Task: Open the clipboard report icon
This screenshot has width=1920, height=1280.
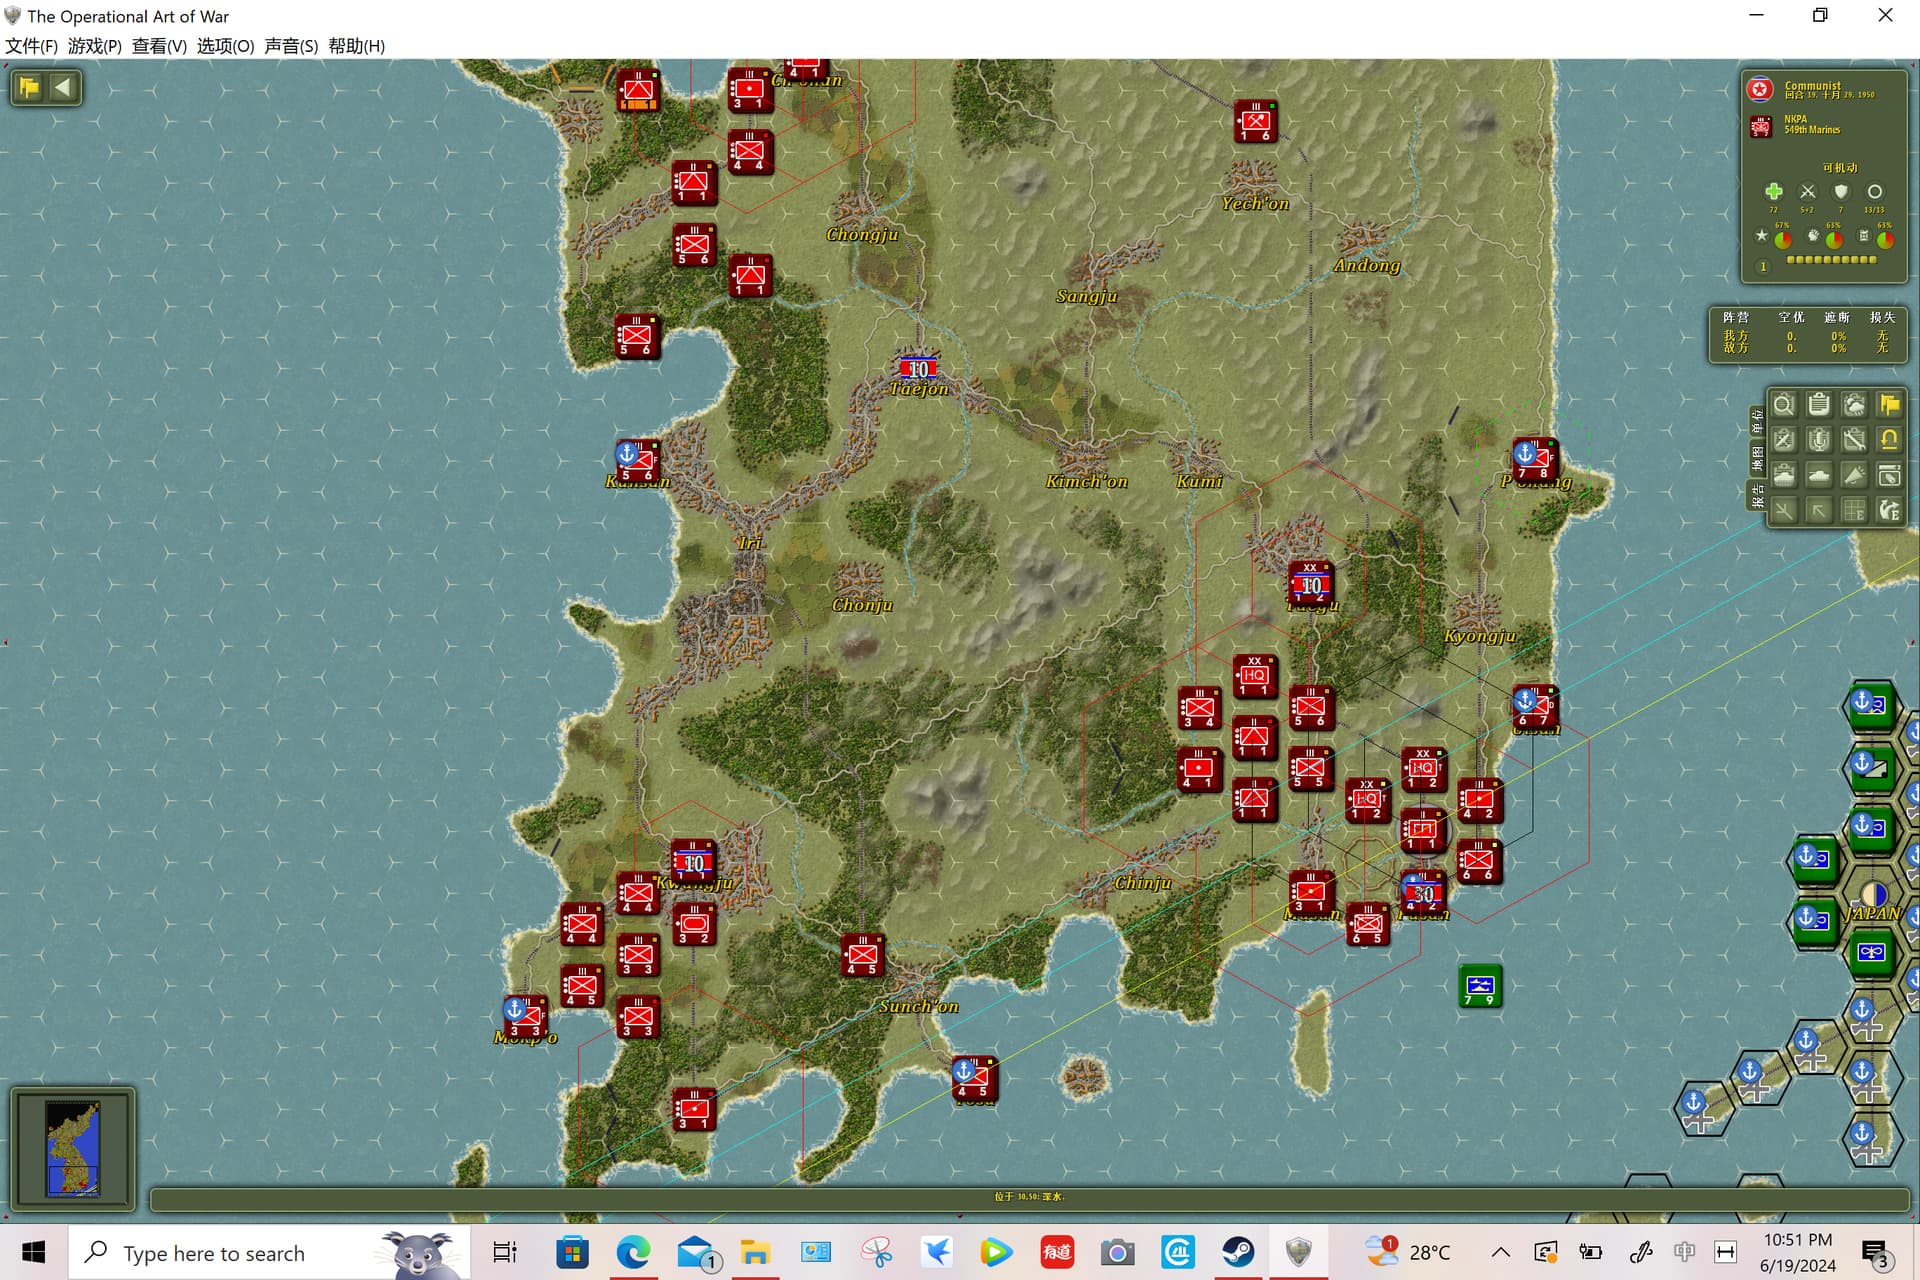Action: click(x=1819, y=405)
